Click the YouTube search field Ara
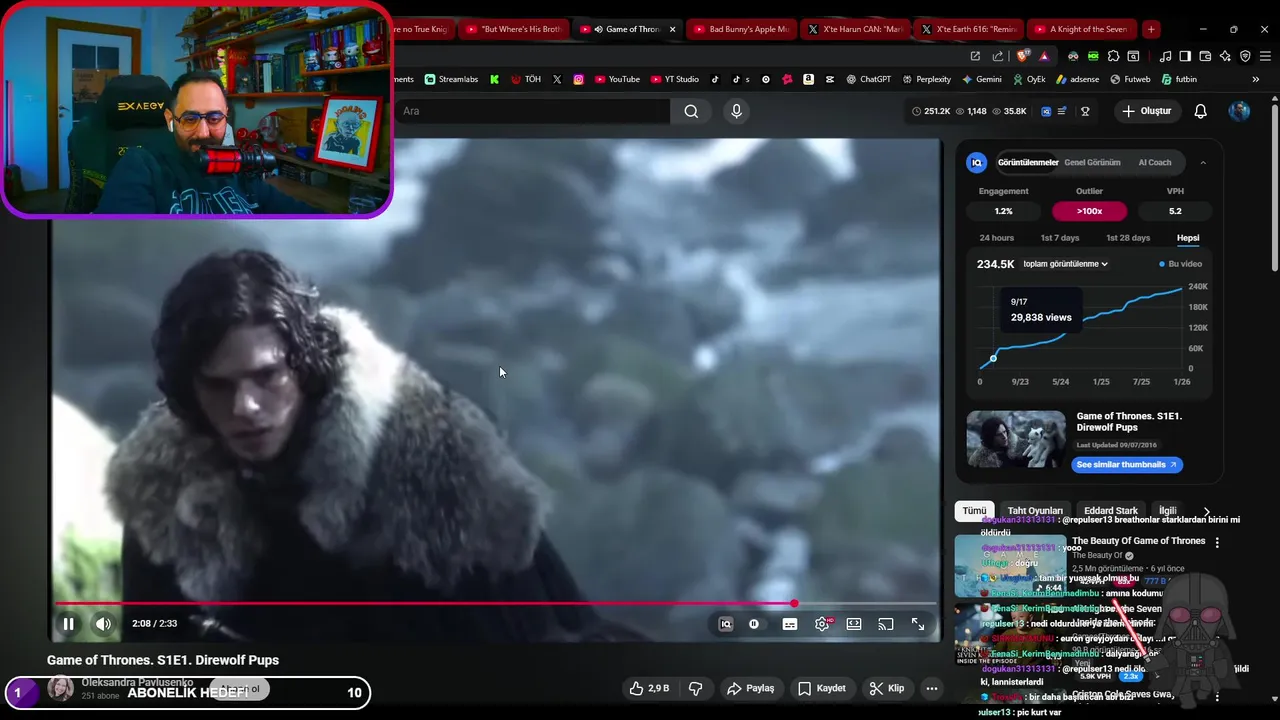The image size is (1280, 720). pyautogui.click(x=532, y=111)
